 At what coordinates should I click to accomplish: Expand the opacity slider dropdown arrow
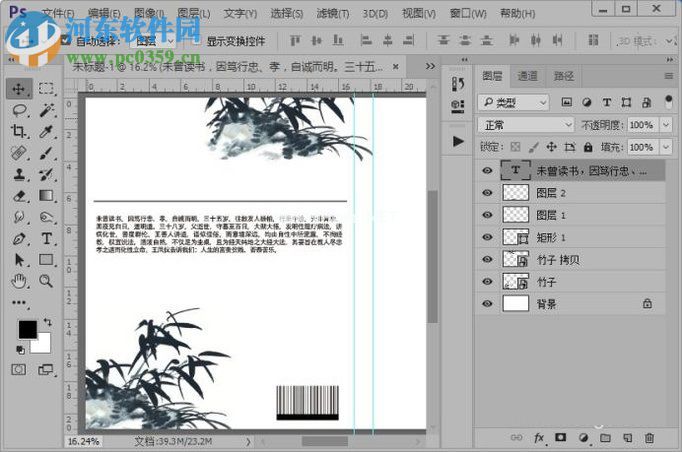666,125
